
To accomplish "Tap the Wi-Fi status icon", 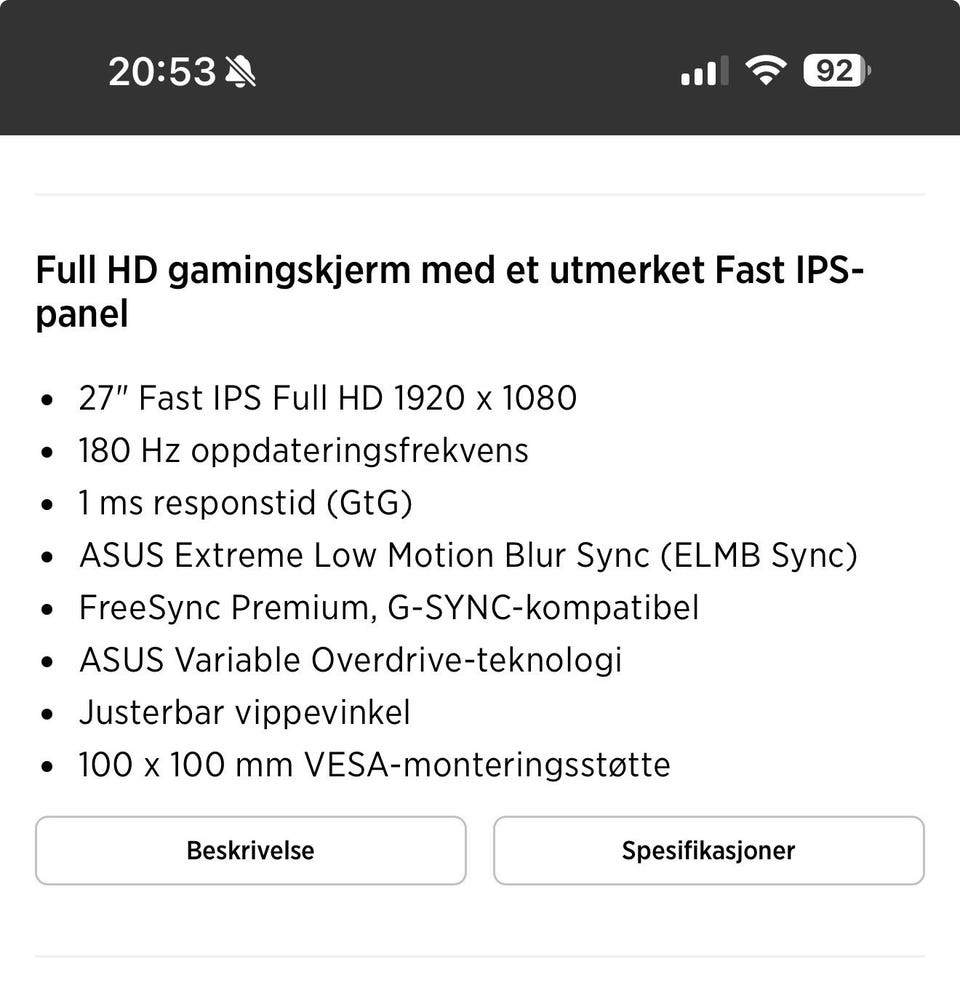I will coord(765,71).
